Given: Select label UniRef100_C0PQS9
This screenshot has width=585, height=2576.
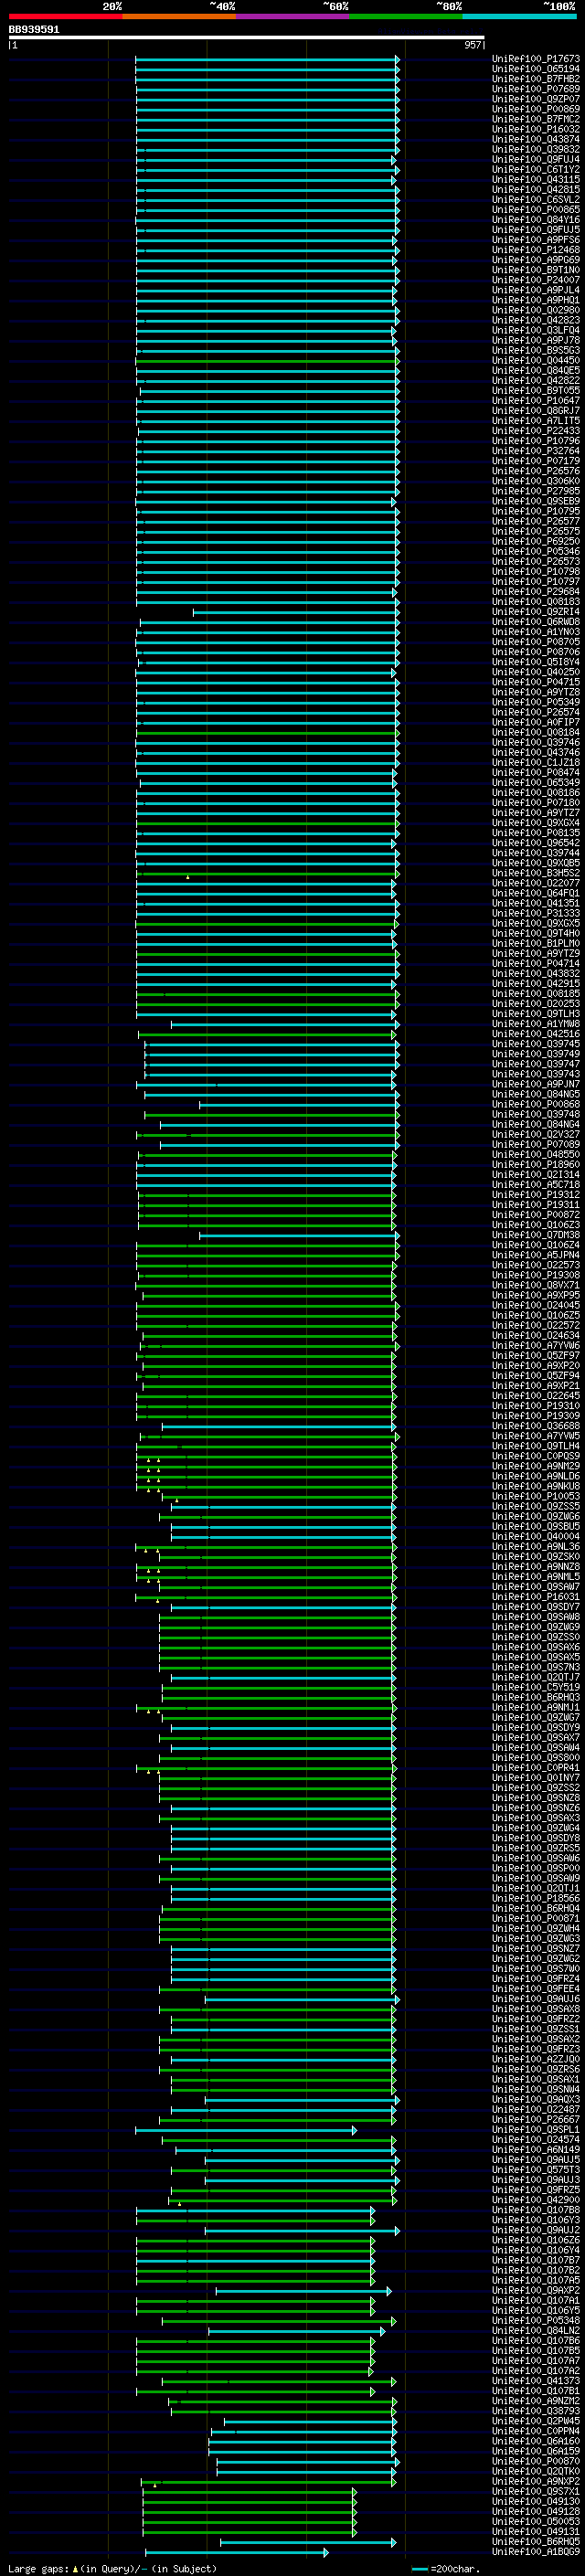Looking at the screenshot, I should (x=536, y=1456).
